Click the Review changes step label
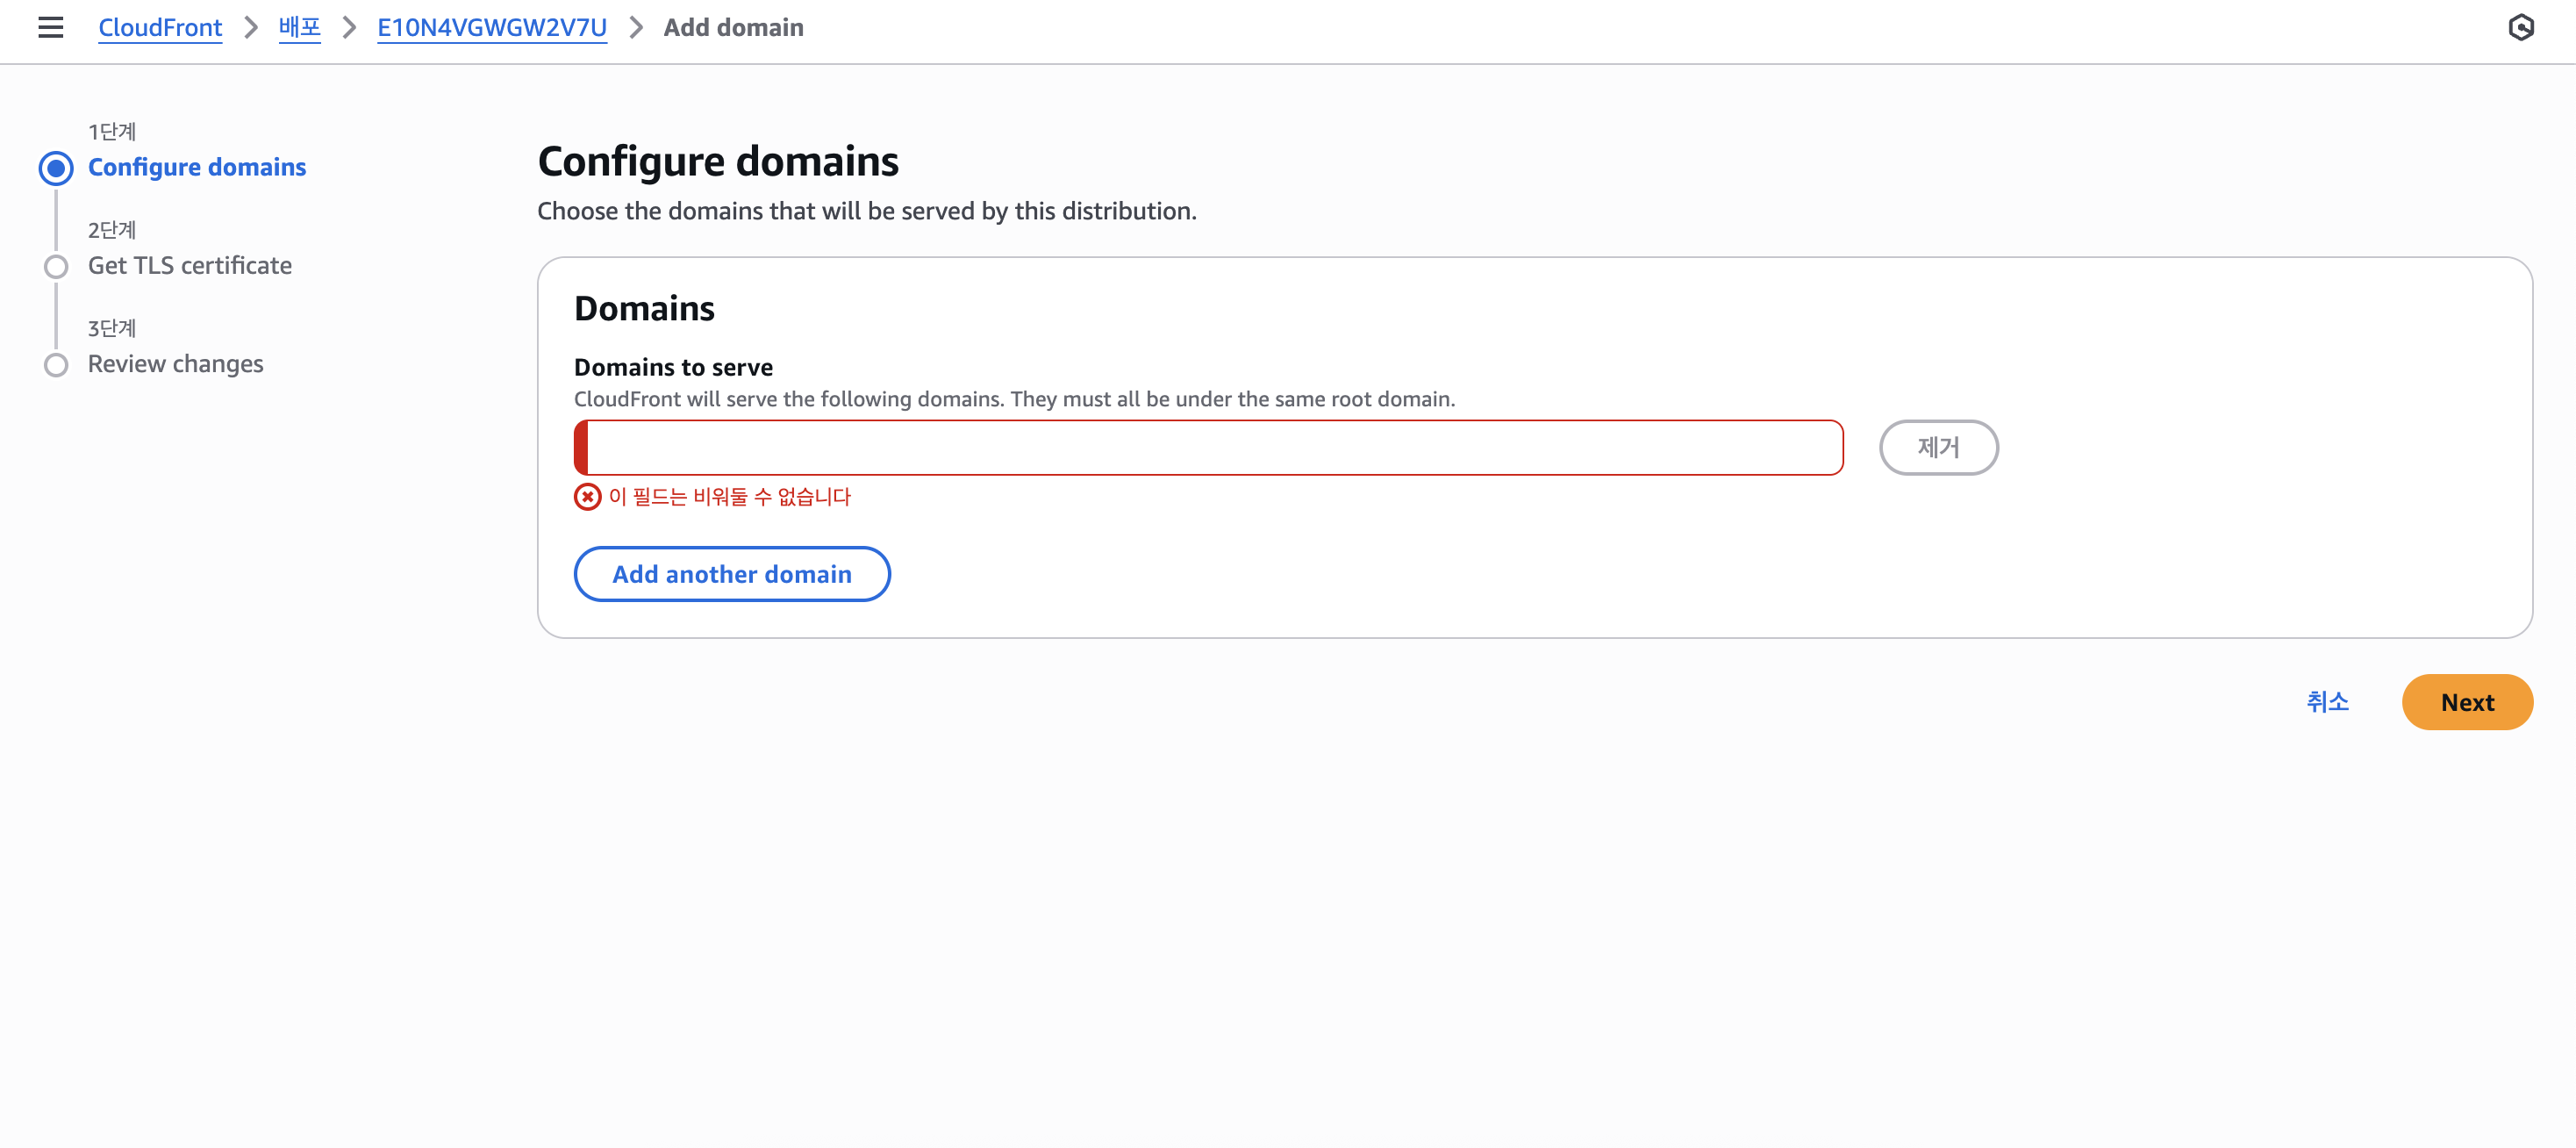Screen dimensions: 2576x1148 coord(176,364)
